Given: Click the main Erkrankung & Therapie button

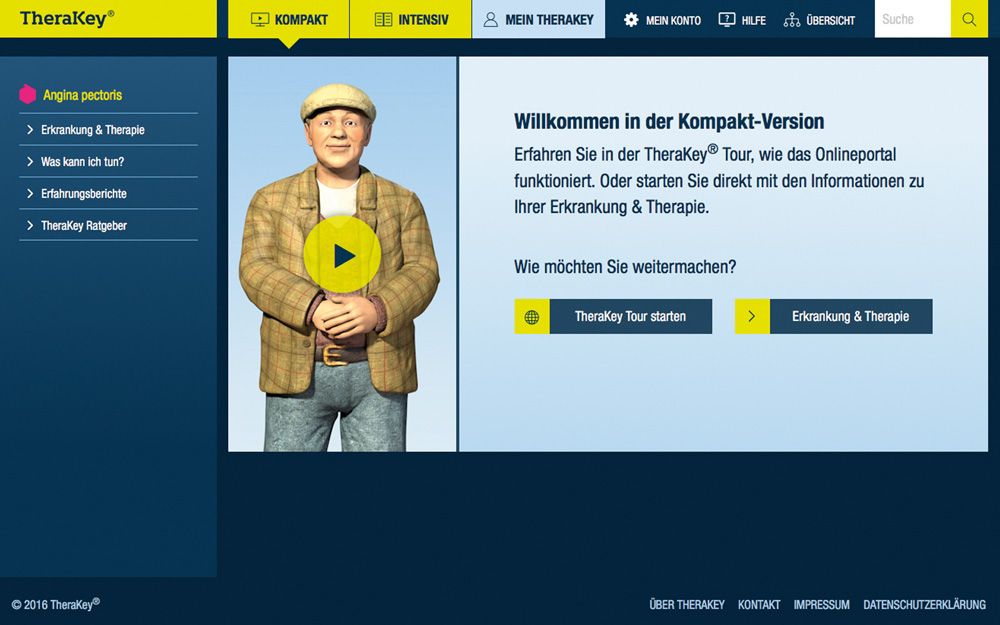Looking at the screenshot, I should click(x=834, y=316).
